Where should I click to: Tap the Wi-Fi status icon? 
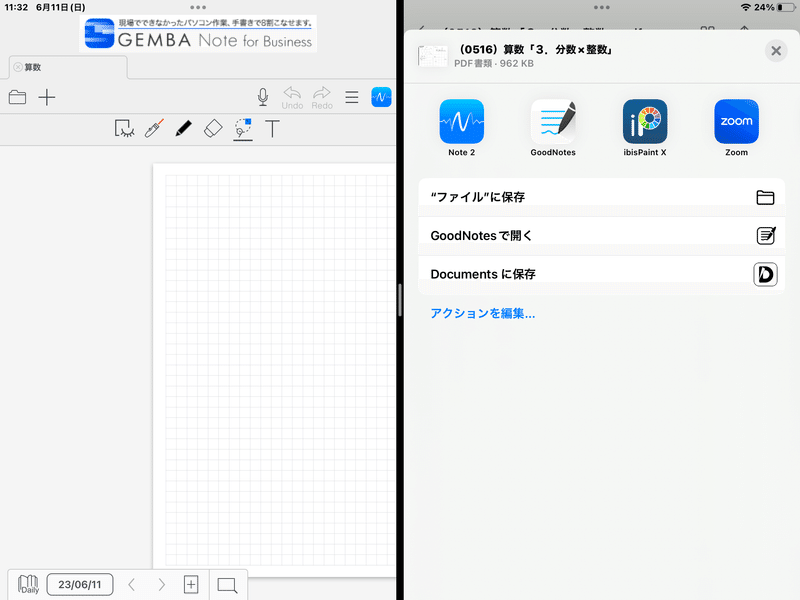746,7
